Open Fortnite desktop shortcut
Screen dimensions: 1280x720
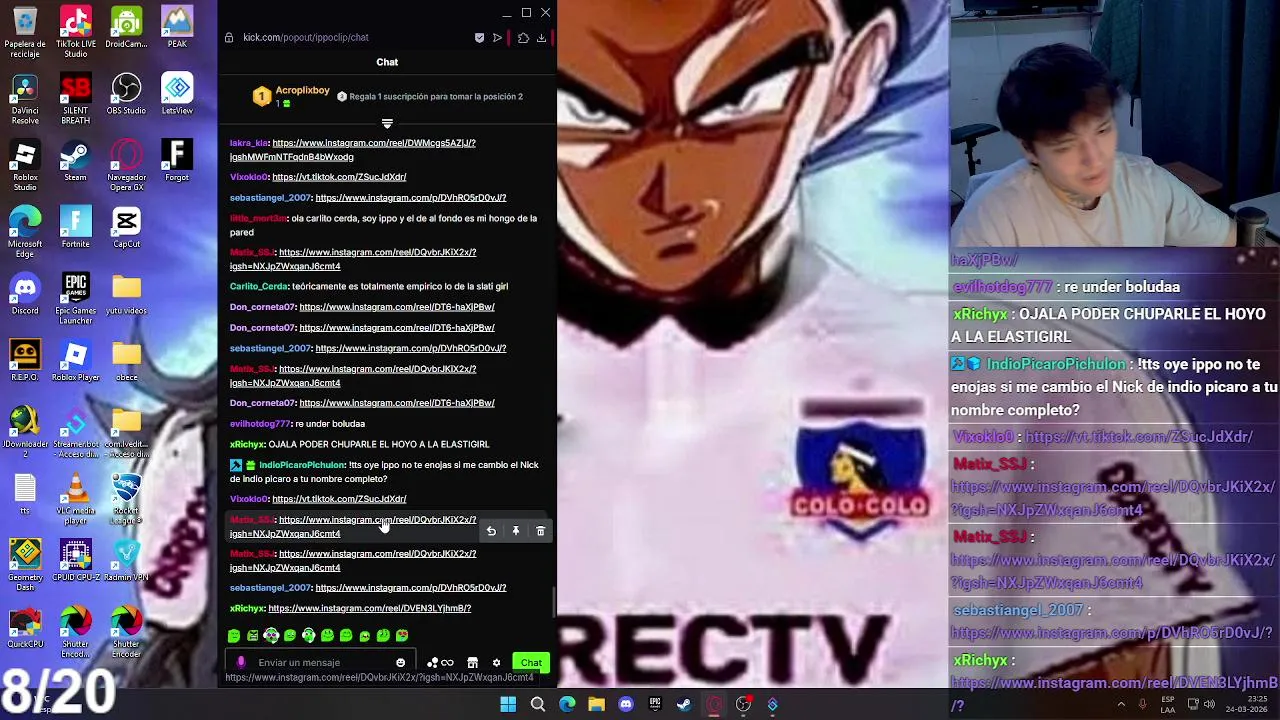click(76, 228)
